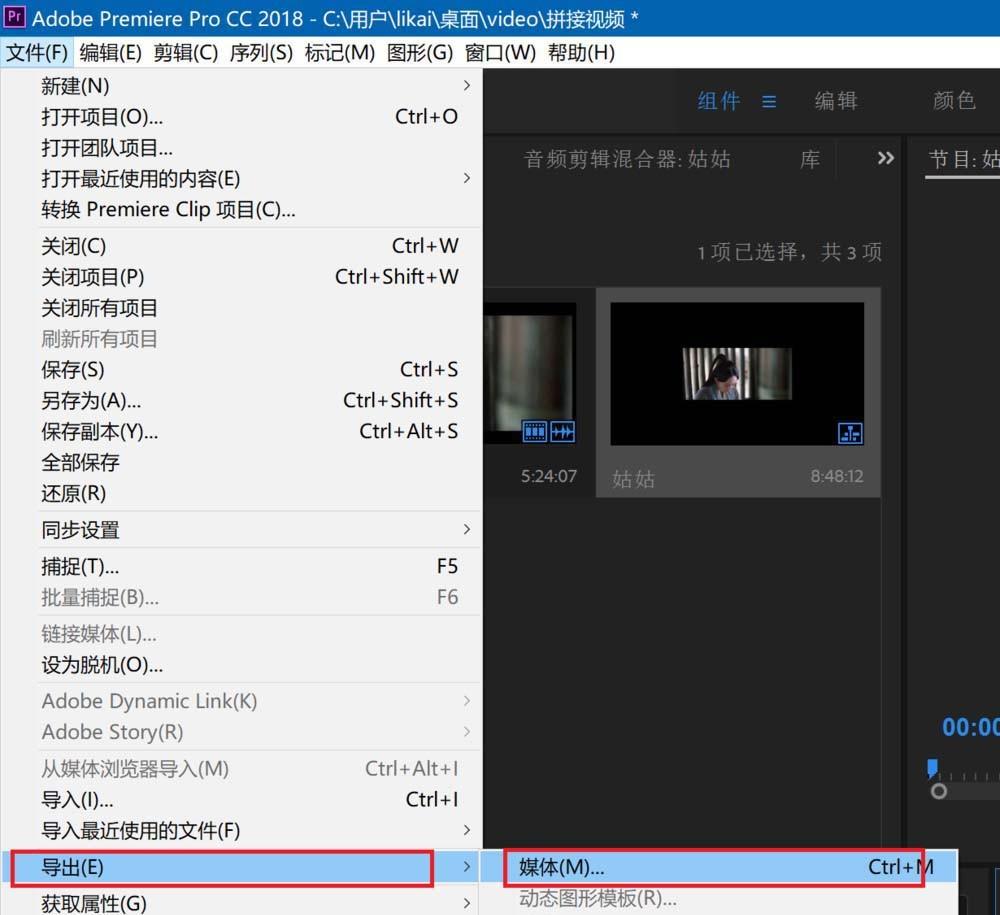Open the 窗口(W) menu
1000x915 pixels.
pos(498,52)
